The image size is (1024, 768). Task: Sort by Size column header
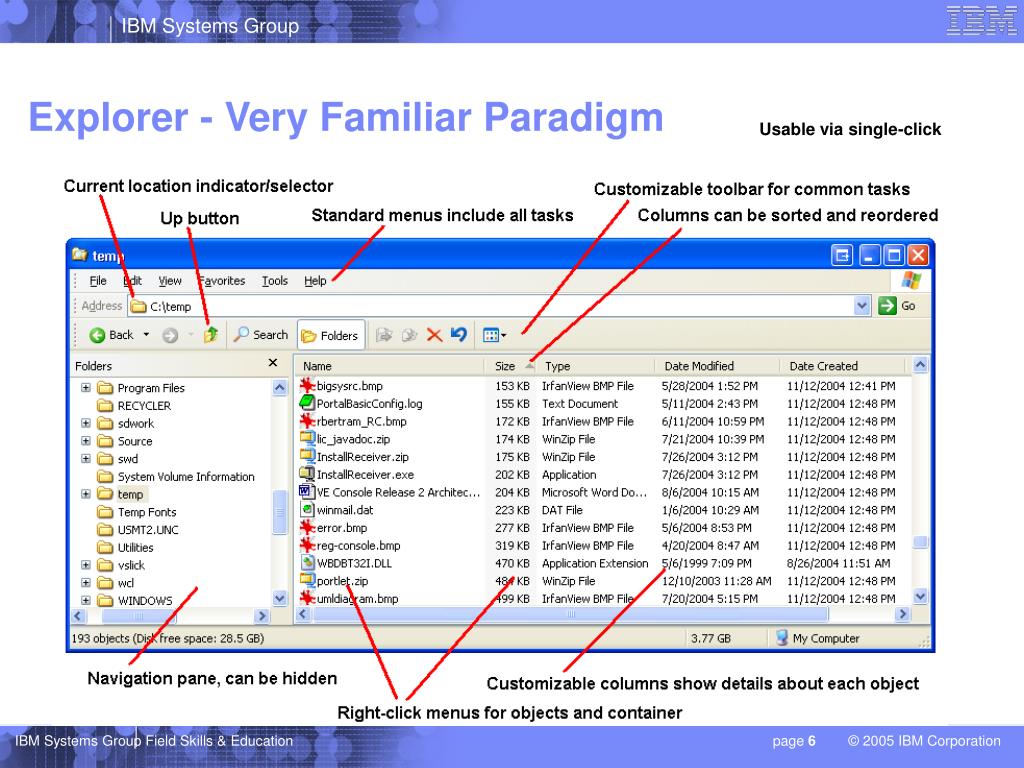coord(511,366)
